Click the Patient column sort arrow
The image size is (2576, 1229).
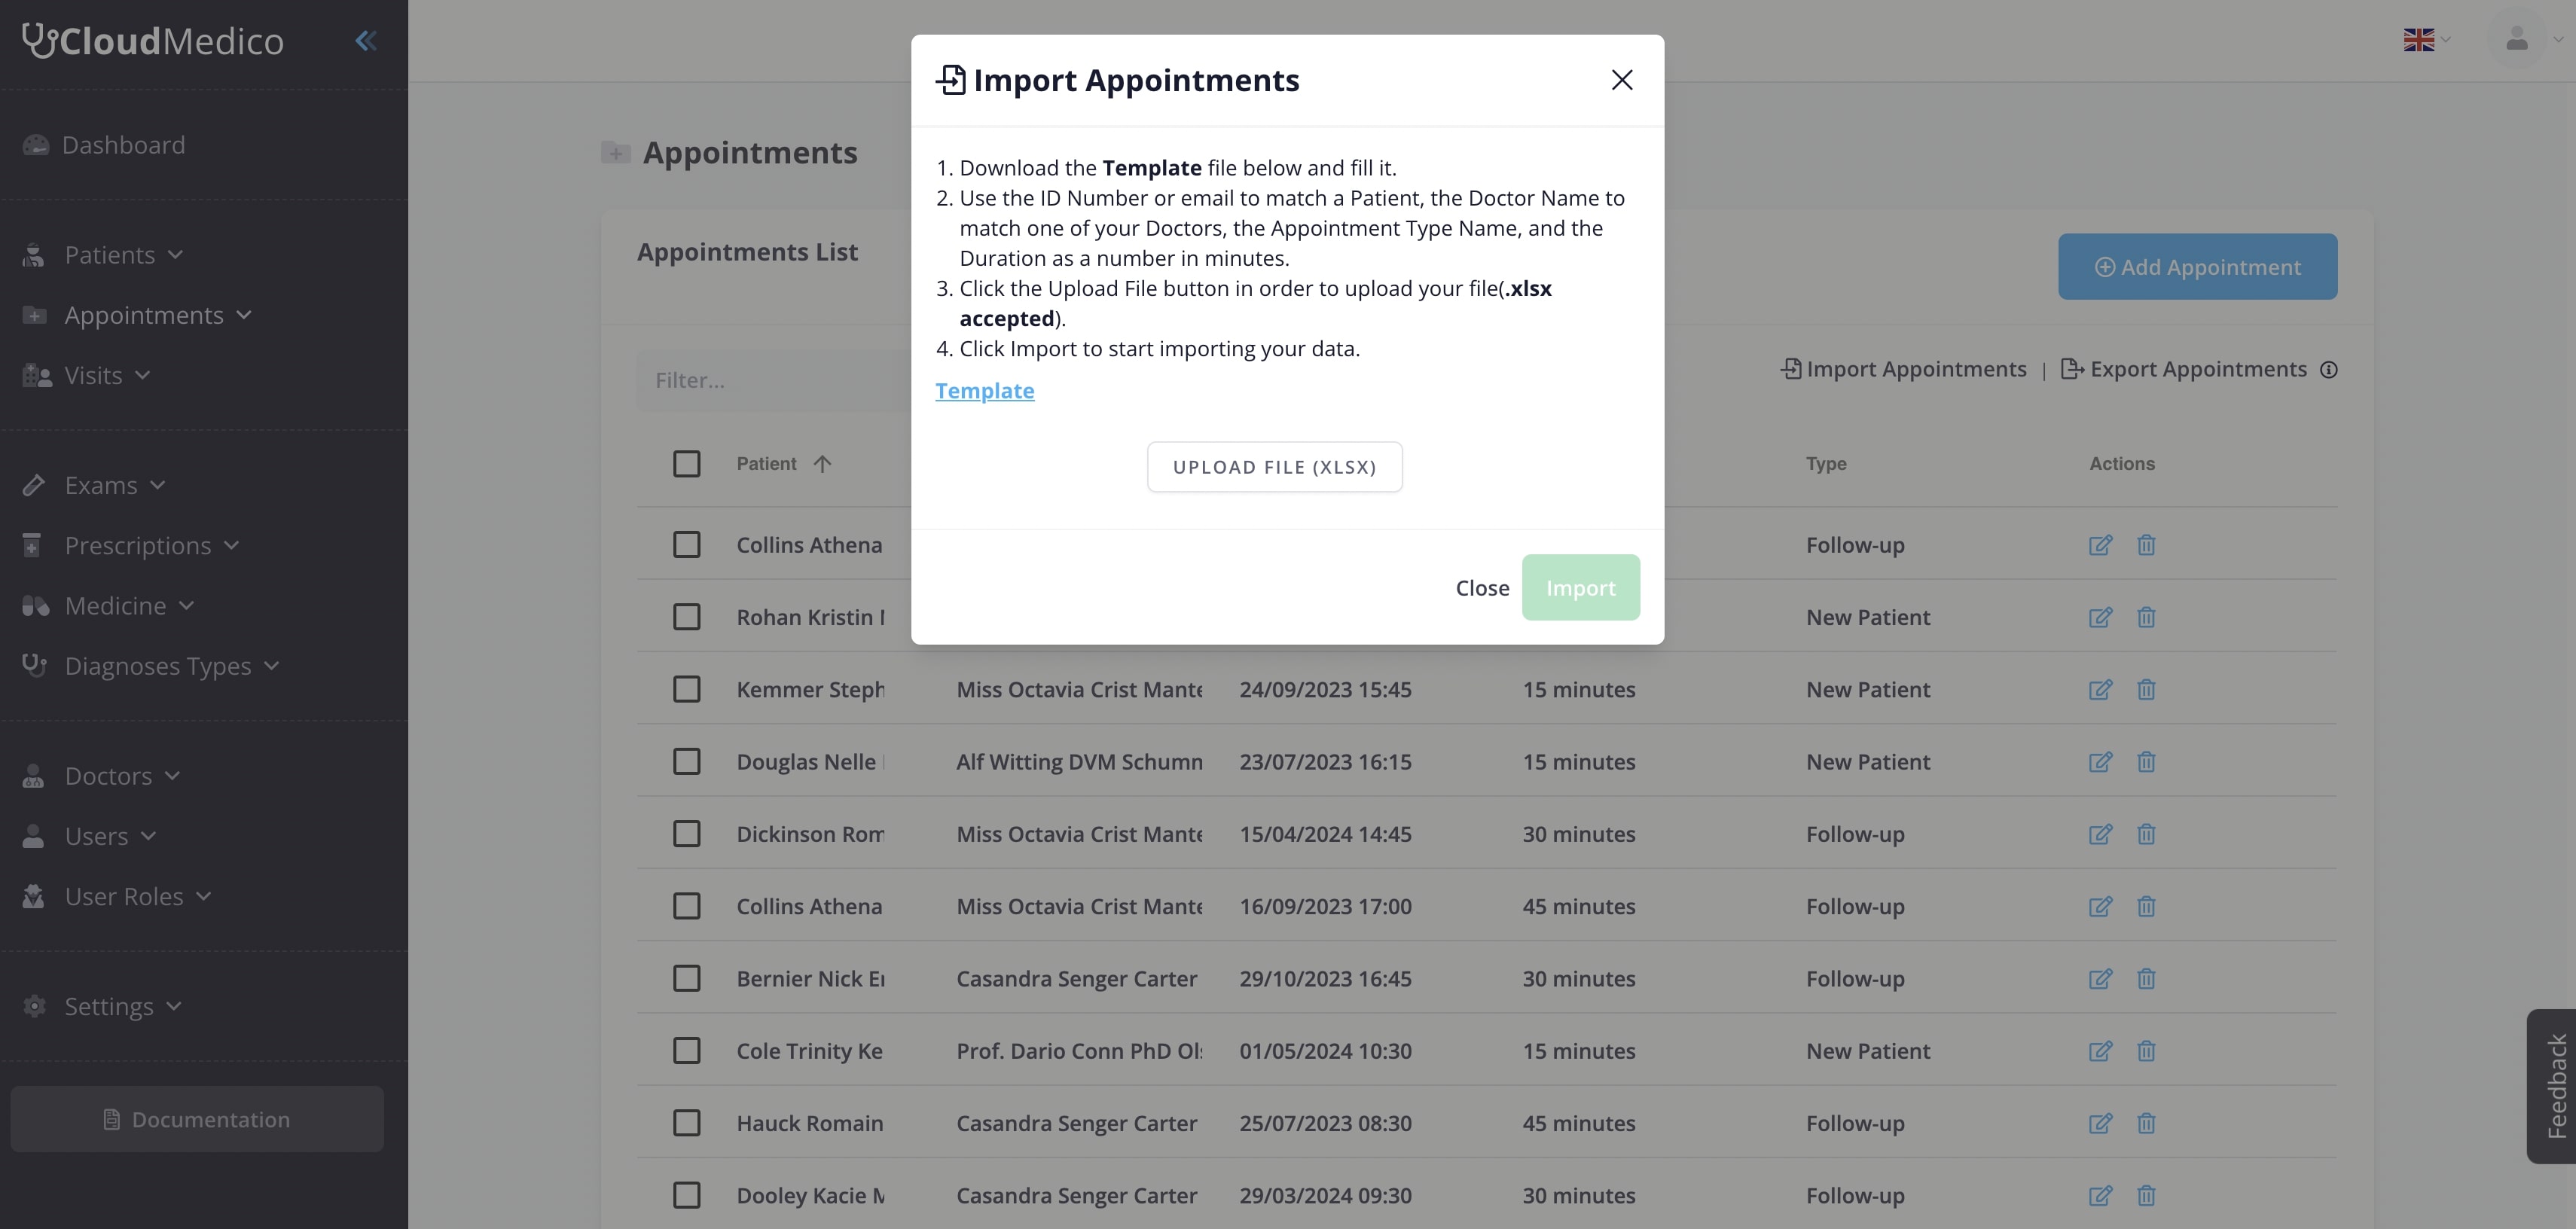tap(822, 464)
